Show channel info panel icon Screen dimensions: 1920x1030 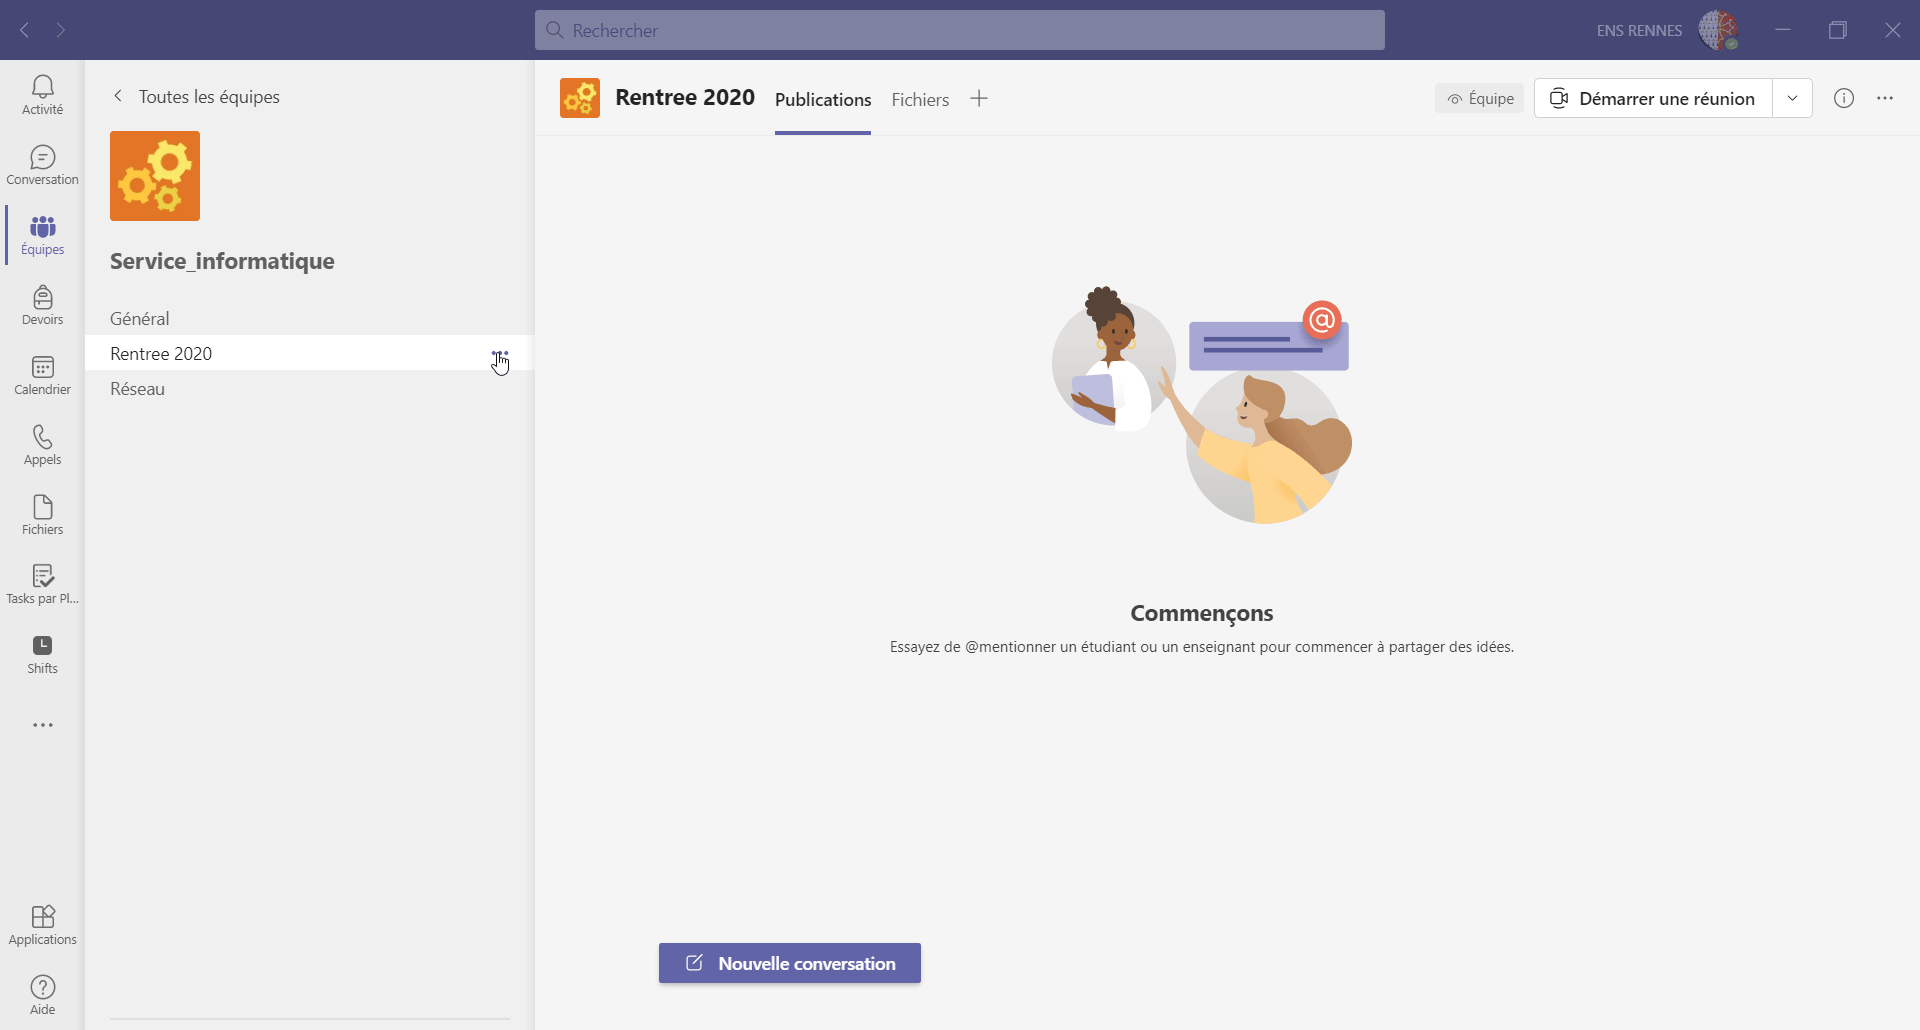pos(1843,98)
